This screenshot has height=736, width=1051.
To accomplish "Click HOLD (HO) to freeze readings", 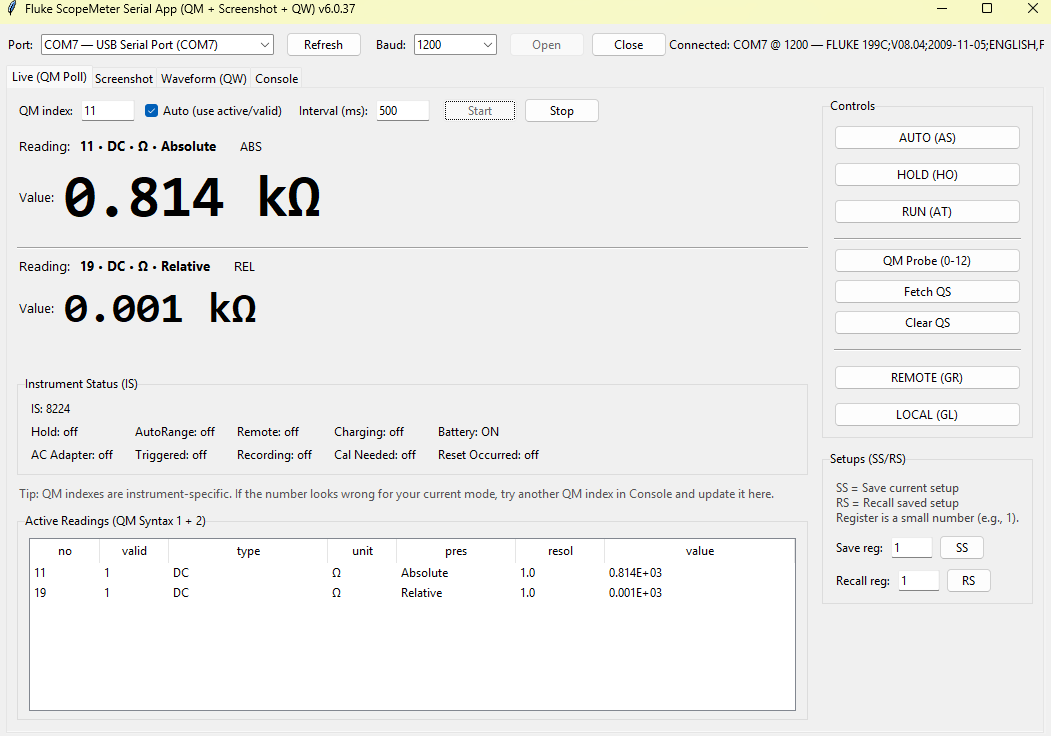I will point(927,175).
